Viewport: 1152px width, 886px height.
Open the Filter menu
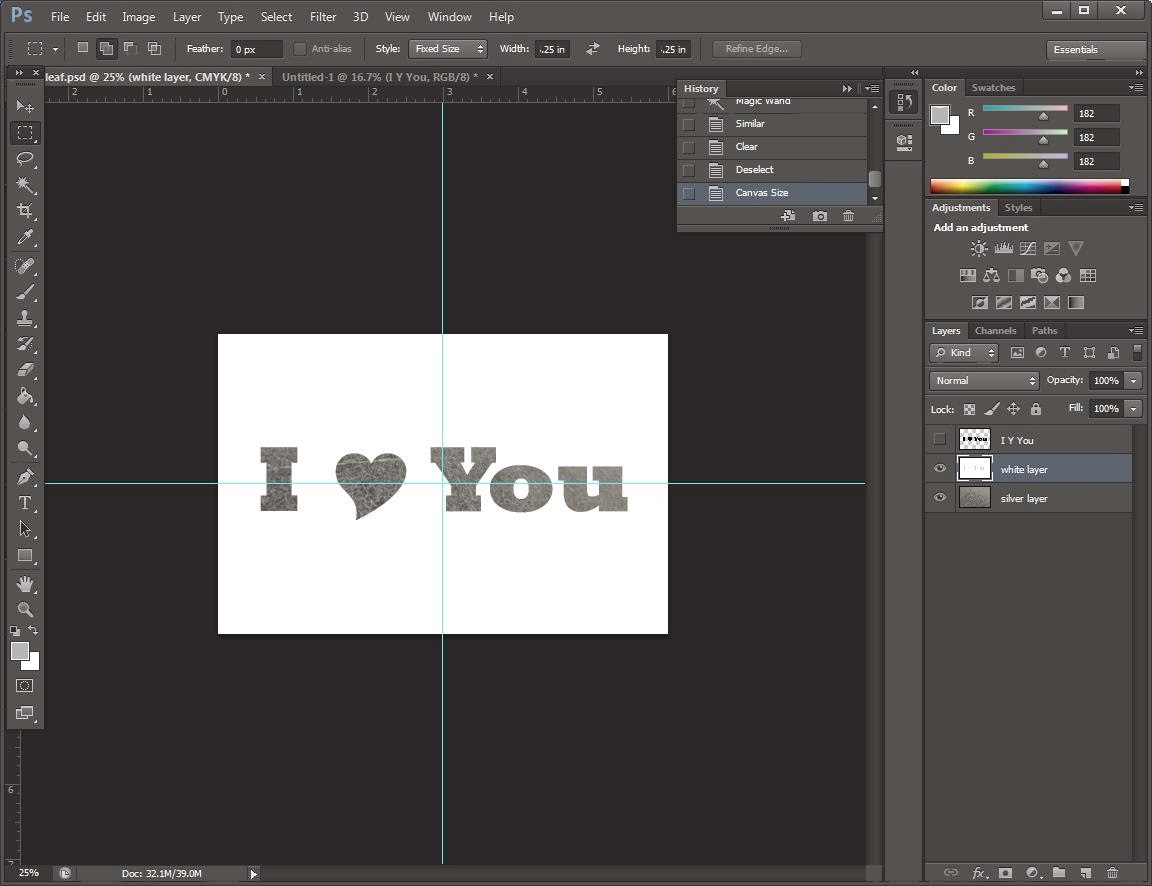coord(322,17)
